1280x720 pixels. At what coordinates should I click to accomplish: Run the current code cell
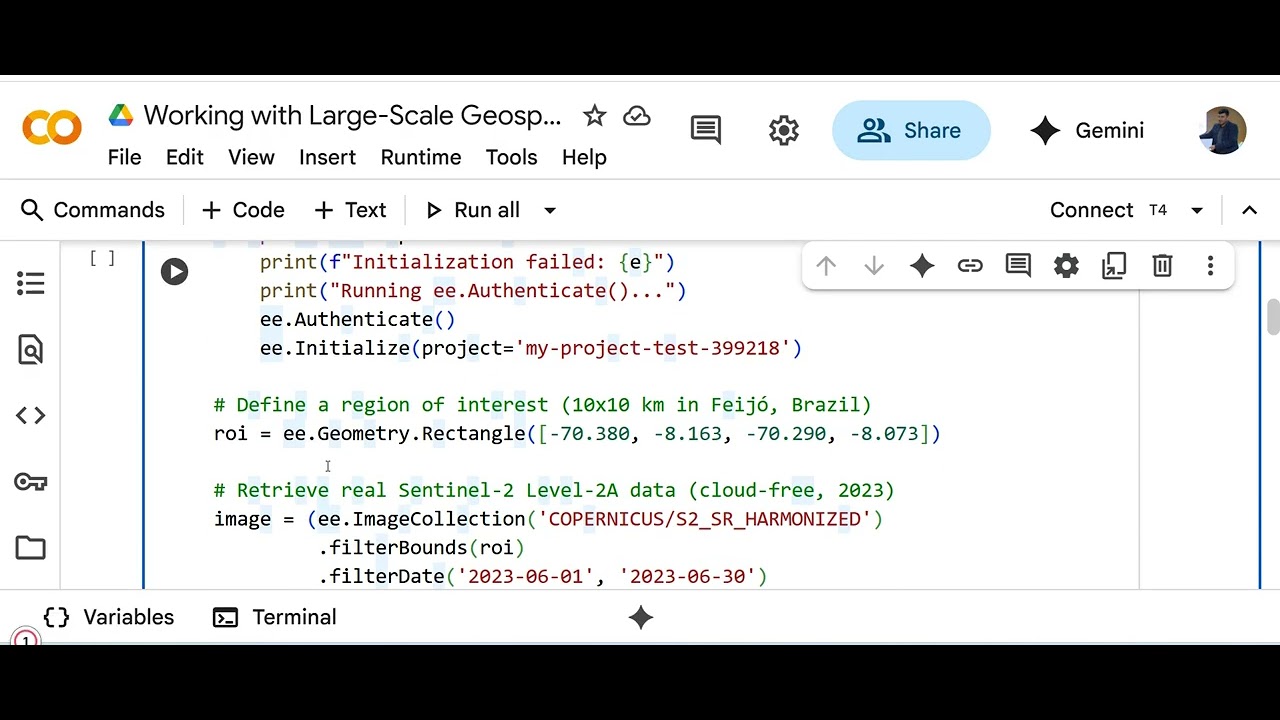(x=174, y=271)
